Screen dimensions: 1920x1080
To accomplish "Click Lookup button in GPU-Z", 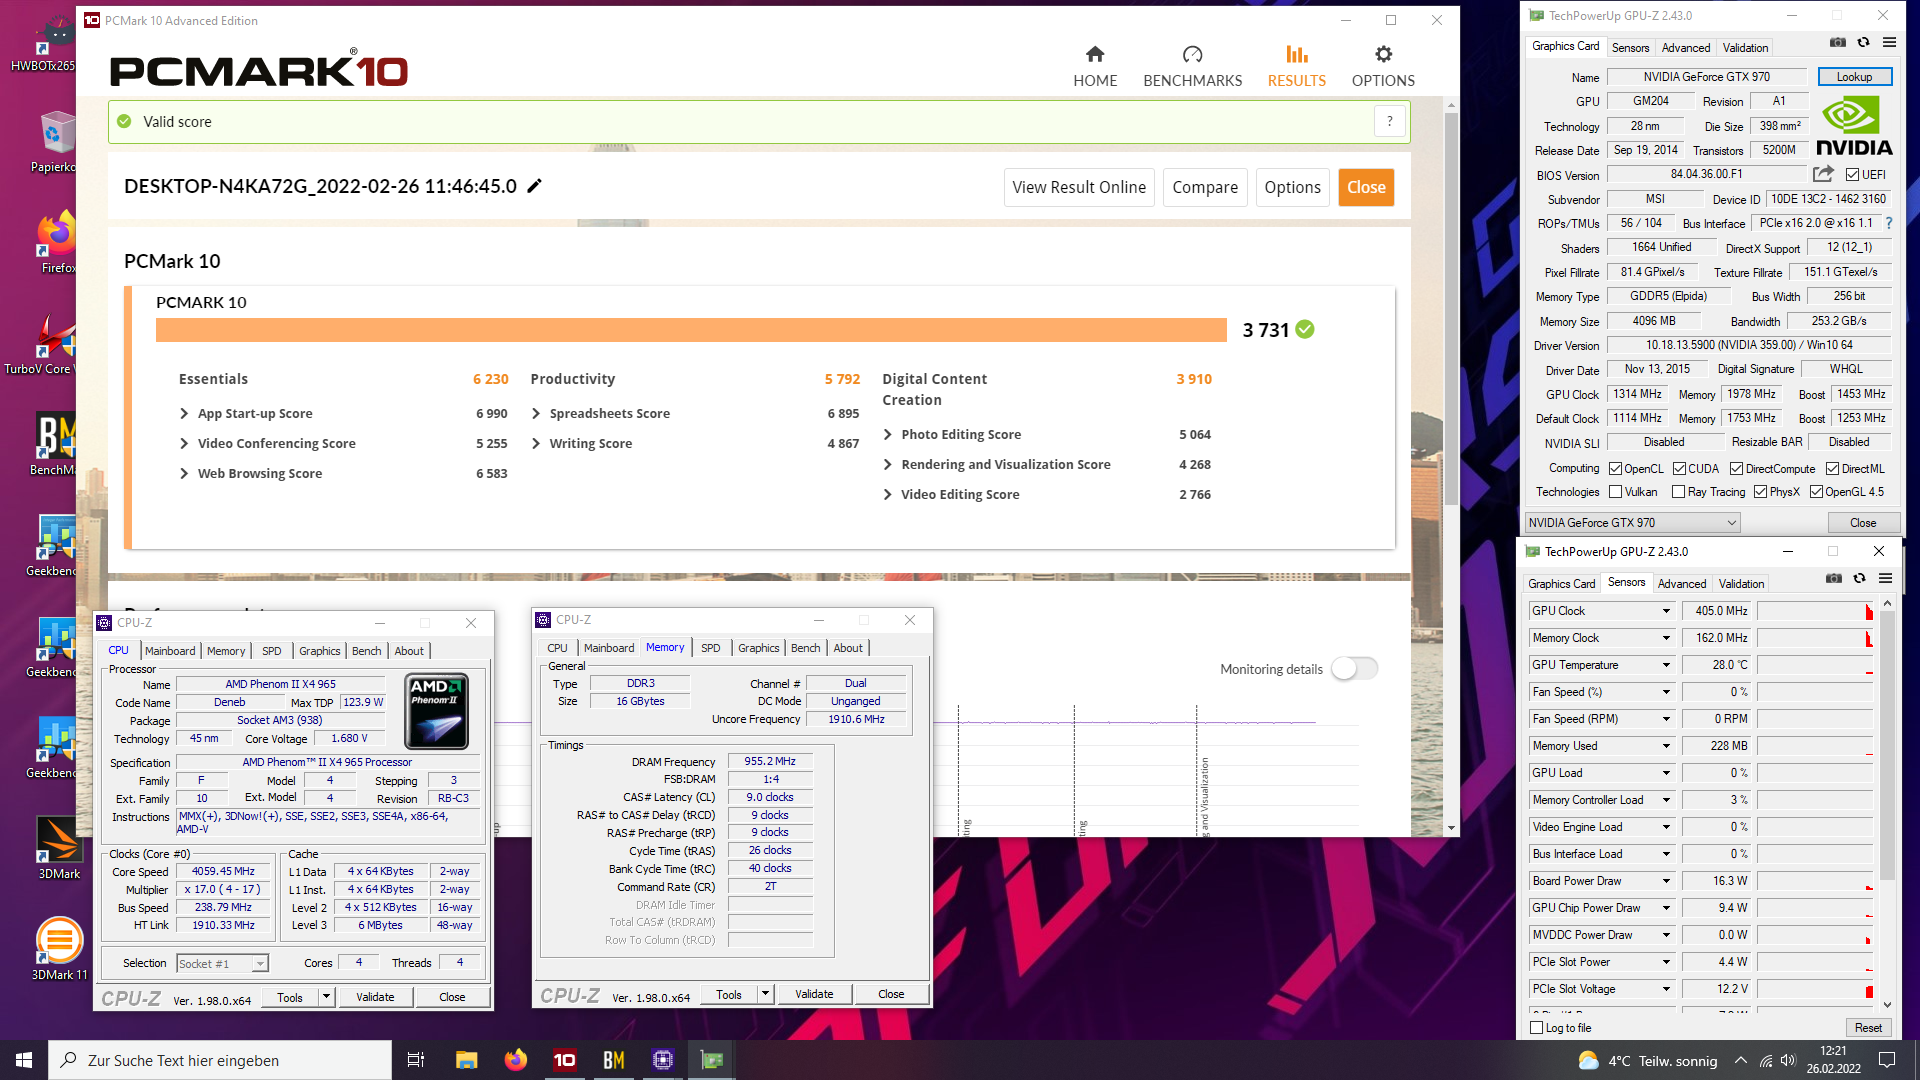I will click(1854, 77).
